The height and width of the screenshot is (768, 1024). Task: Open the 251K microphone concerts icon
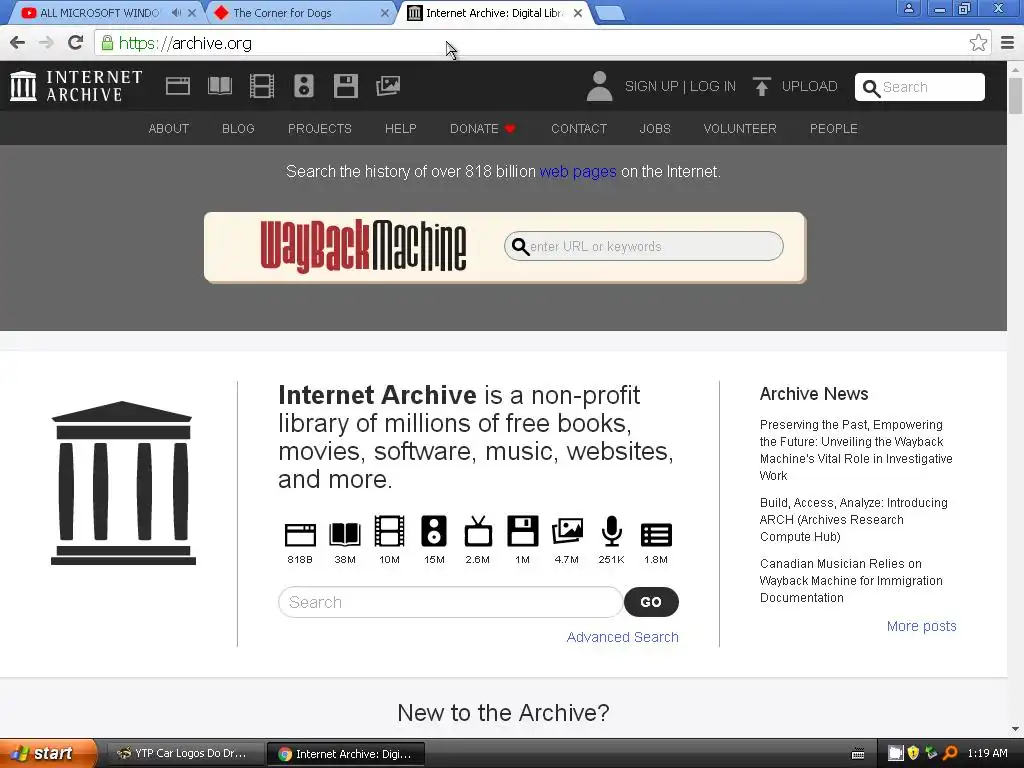(611, 531)
